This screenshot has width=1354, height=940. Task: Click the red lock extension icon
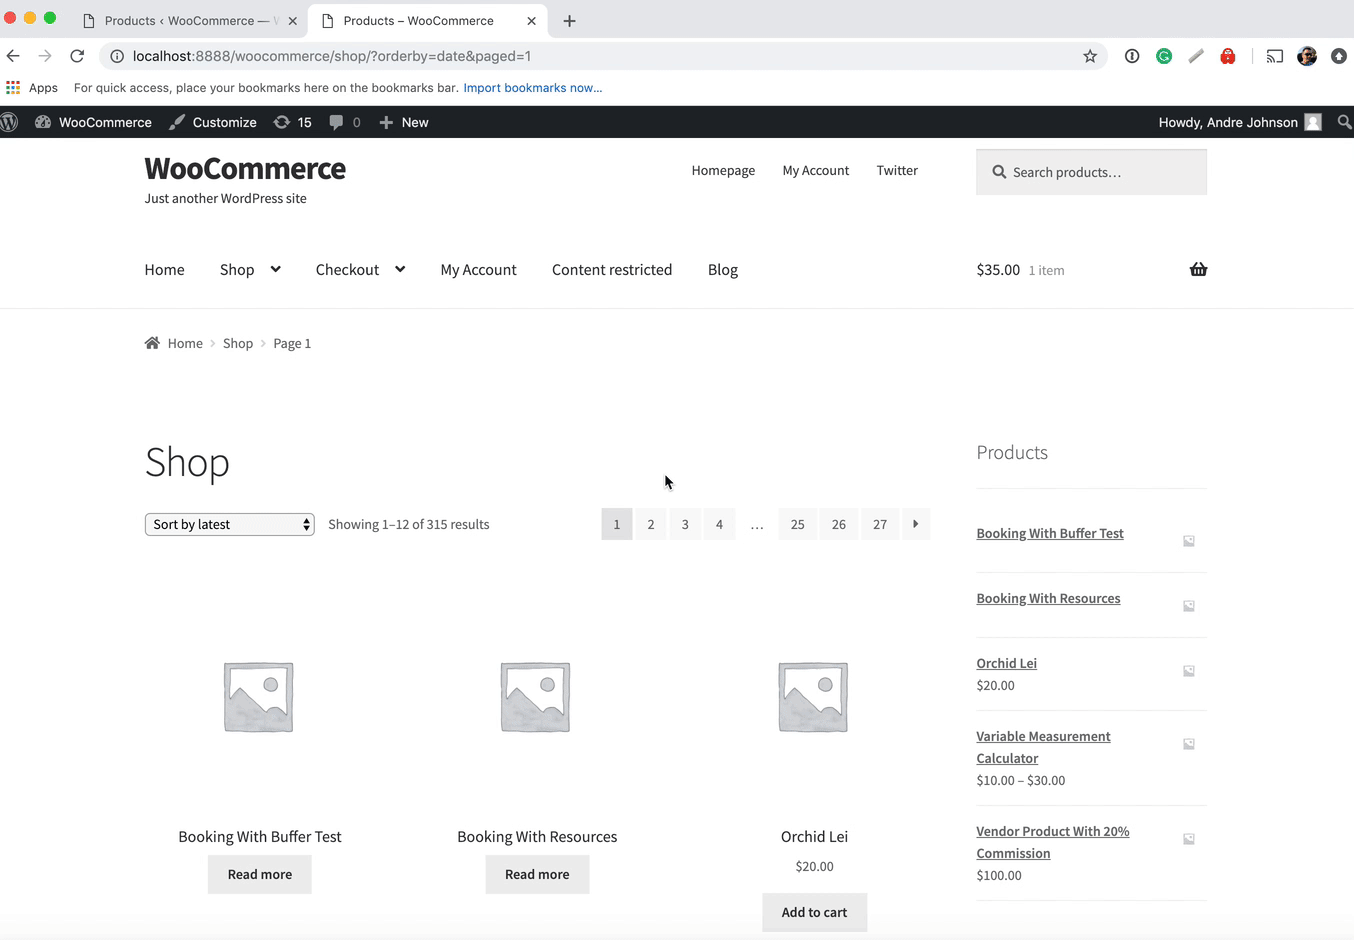point(1228,56)
